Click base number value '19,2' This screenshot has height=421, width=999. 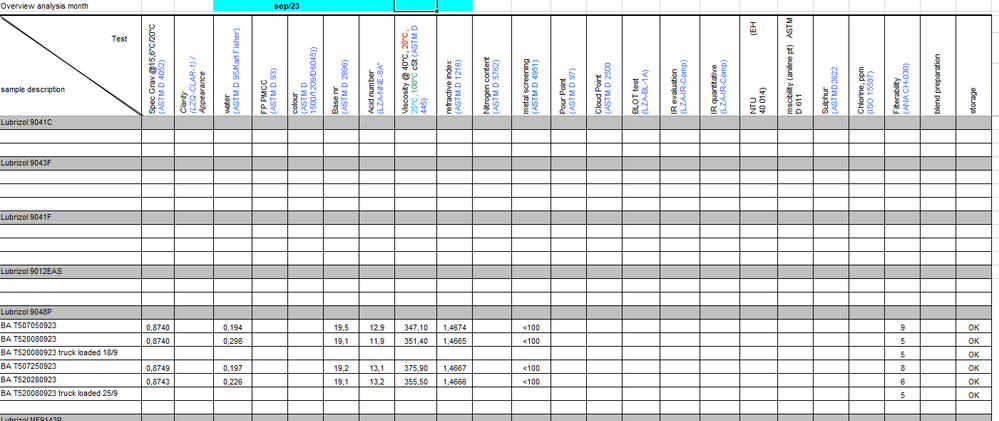[x=341, y=368]
